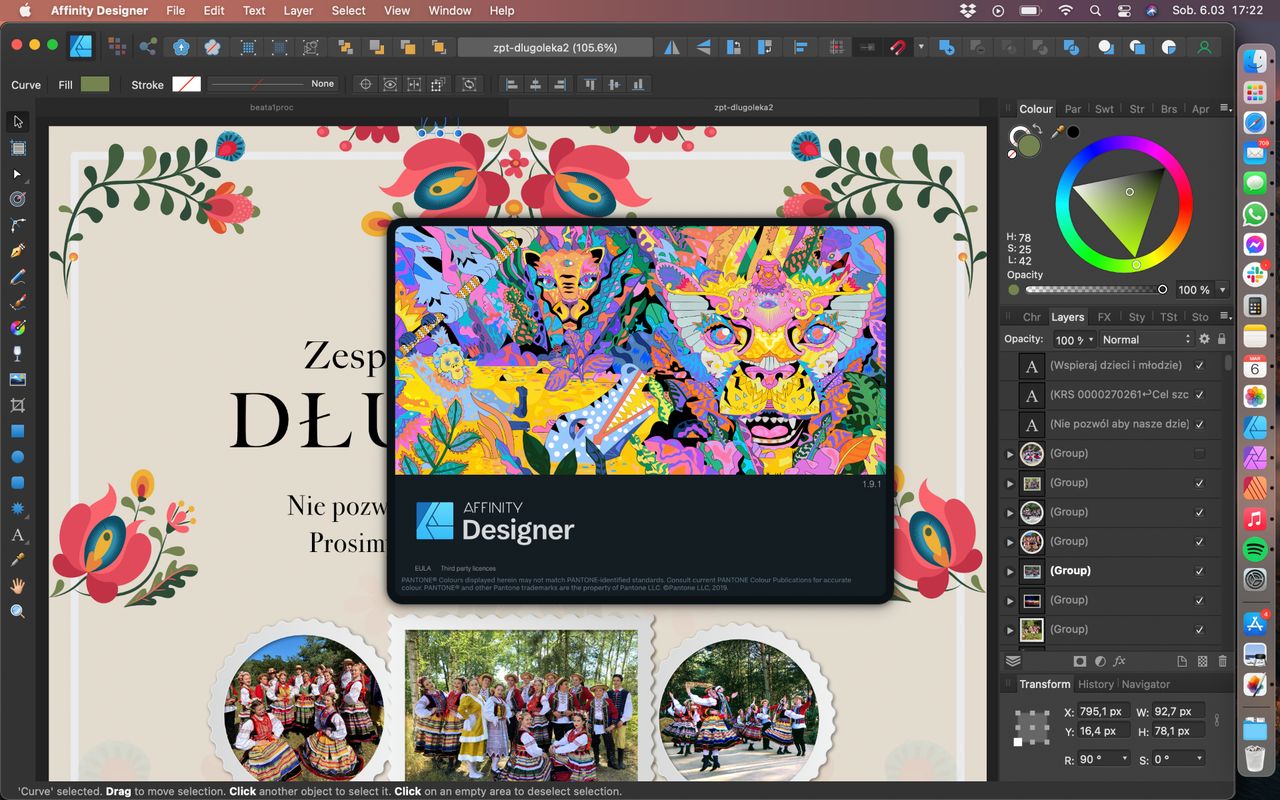Select the View hand tool
The height and width of the screenshot is (800, 1280).
18,586
